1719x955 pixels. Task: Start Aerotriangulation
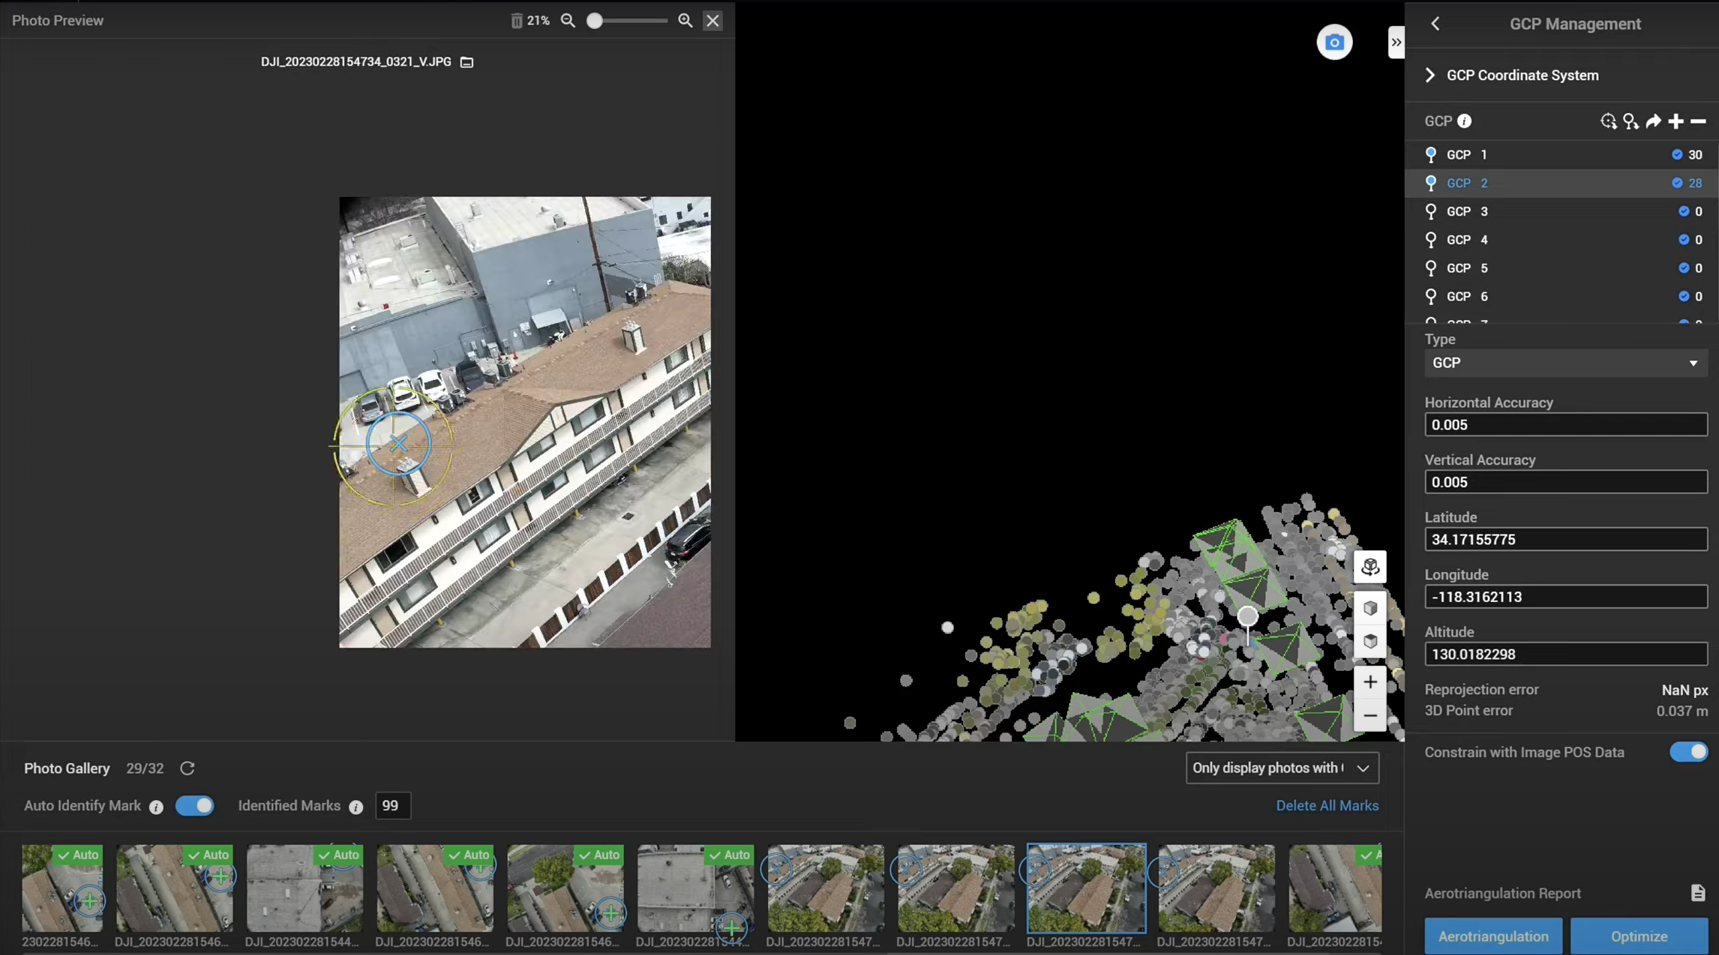click(x=1493, y=936)
